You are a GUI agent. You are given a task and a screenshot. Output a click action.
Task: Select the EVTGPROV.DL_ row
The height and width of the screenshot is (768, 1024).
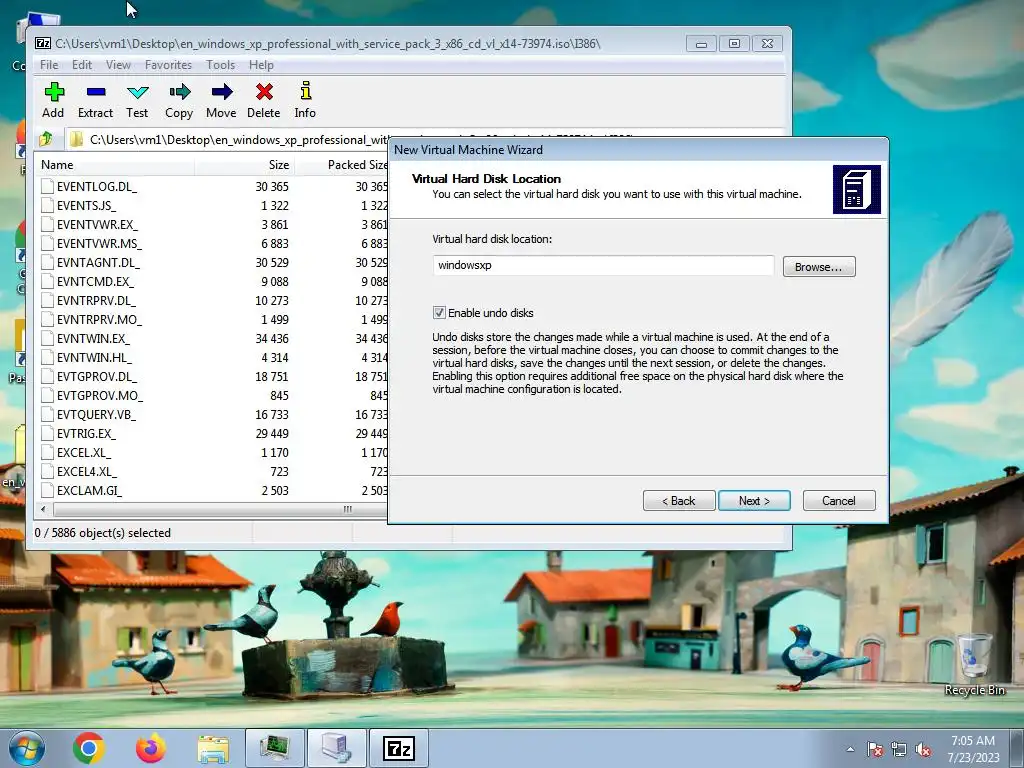coord(212,376)
